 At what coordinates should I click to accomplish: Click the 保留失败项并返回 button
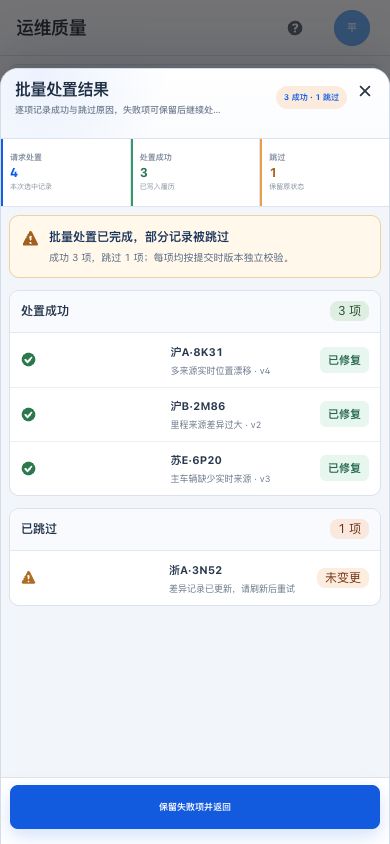(x=195, y=807)
